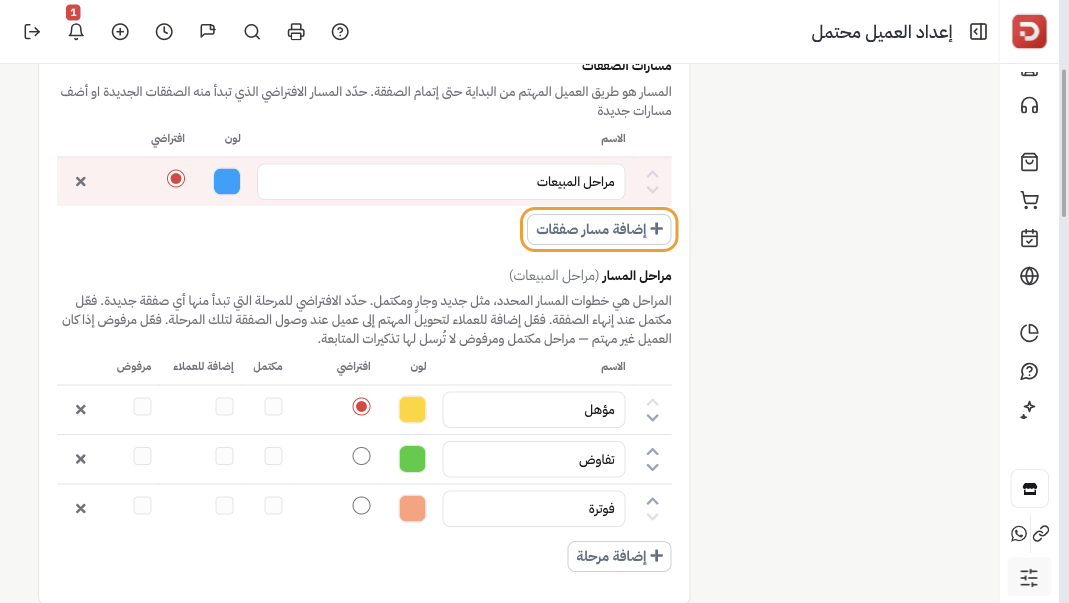
Task: Open the pie chart reports icon
Action: pyautogui.click(x=1029, y=333)
